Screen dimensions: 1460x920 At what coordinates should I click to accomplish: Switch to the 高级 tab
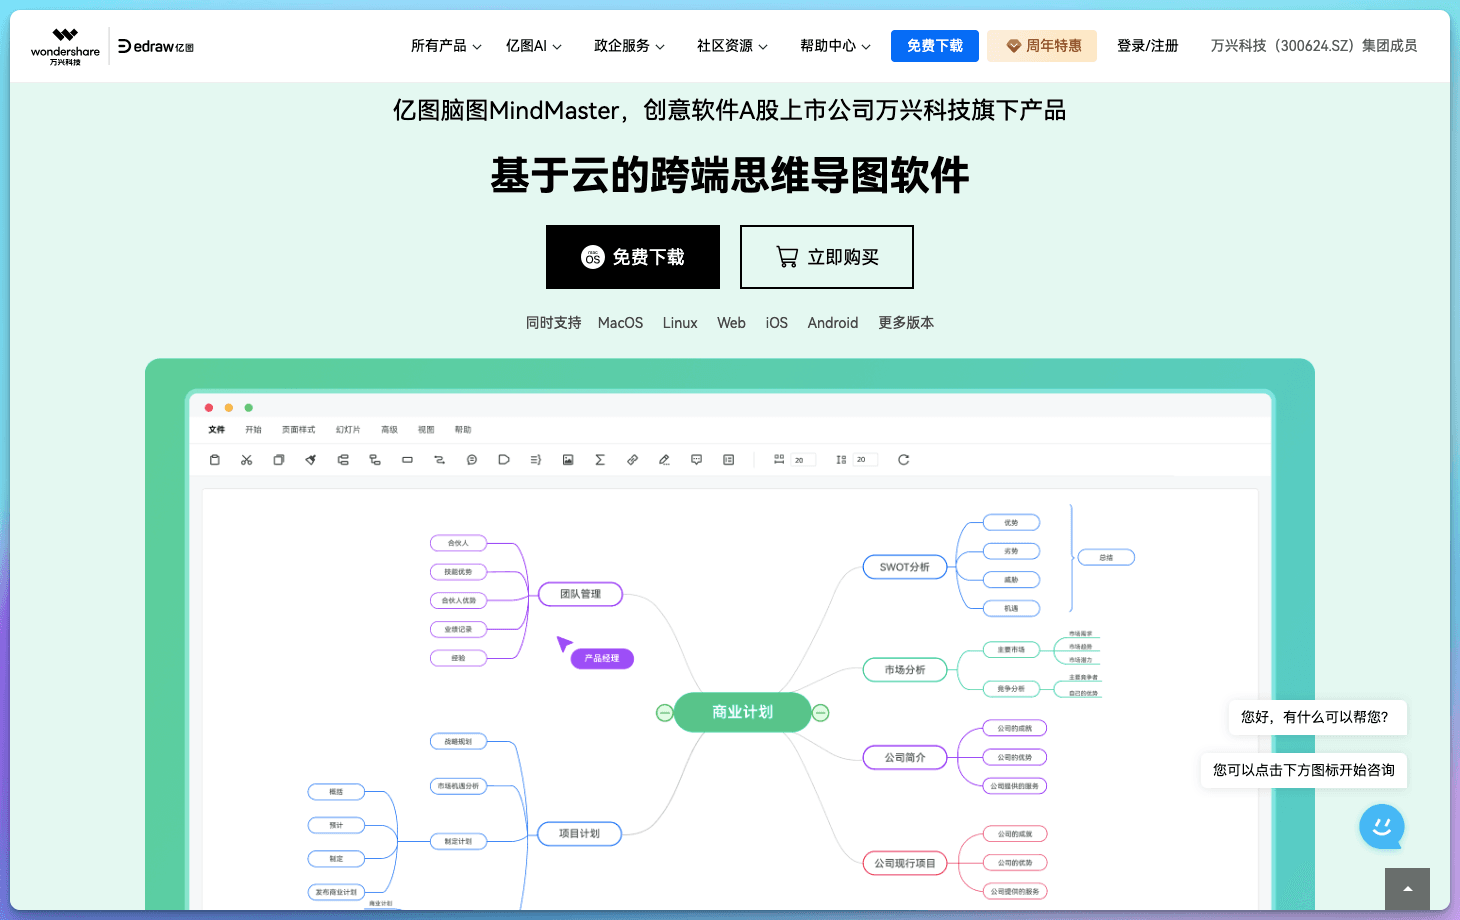[x=389, y=430]
